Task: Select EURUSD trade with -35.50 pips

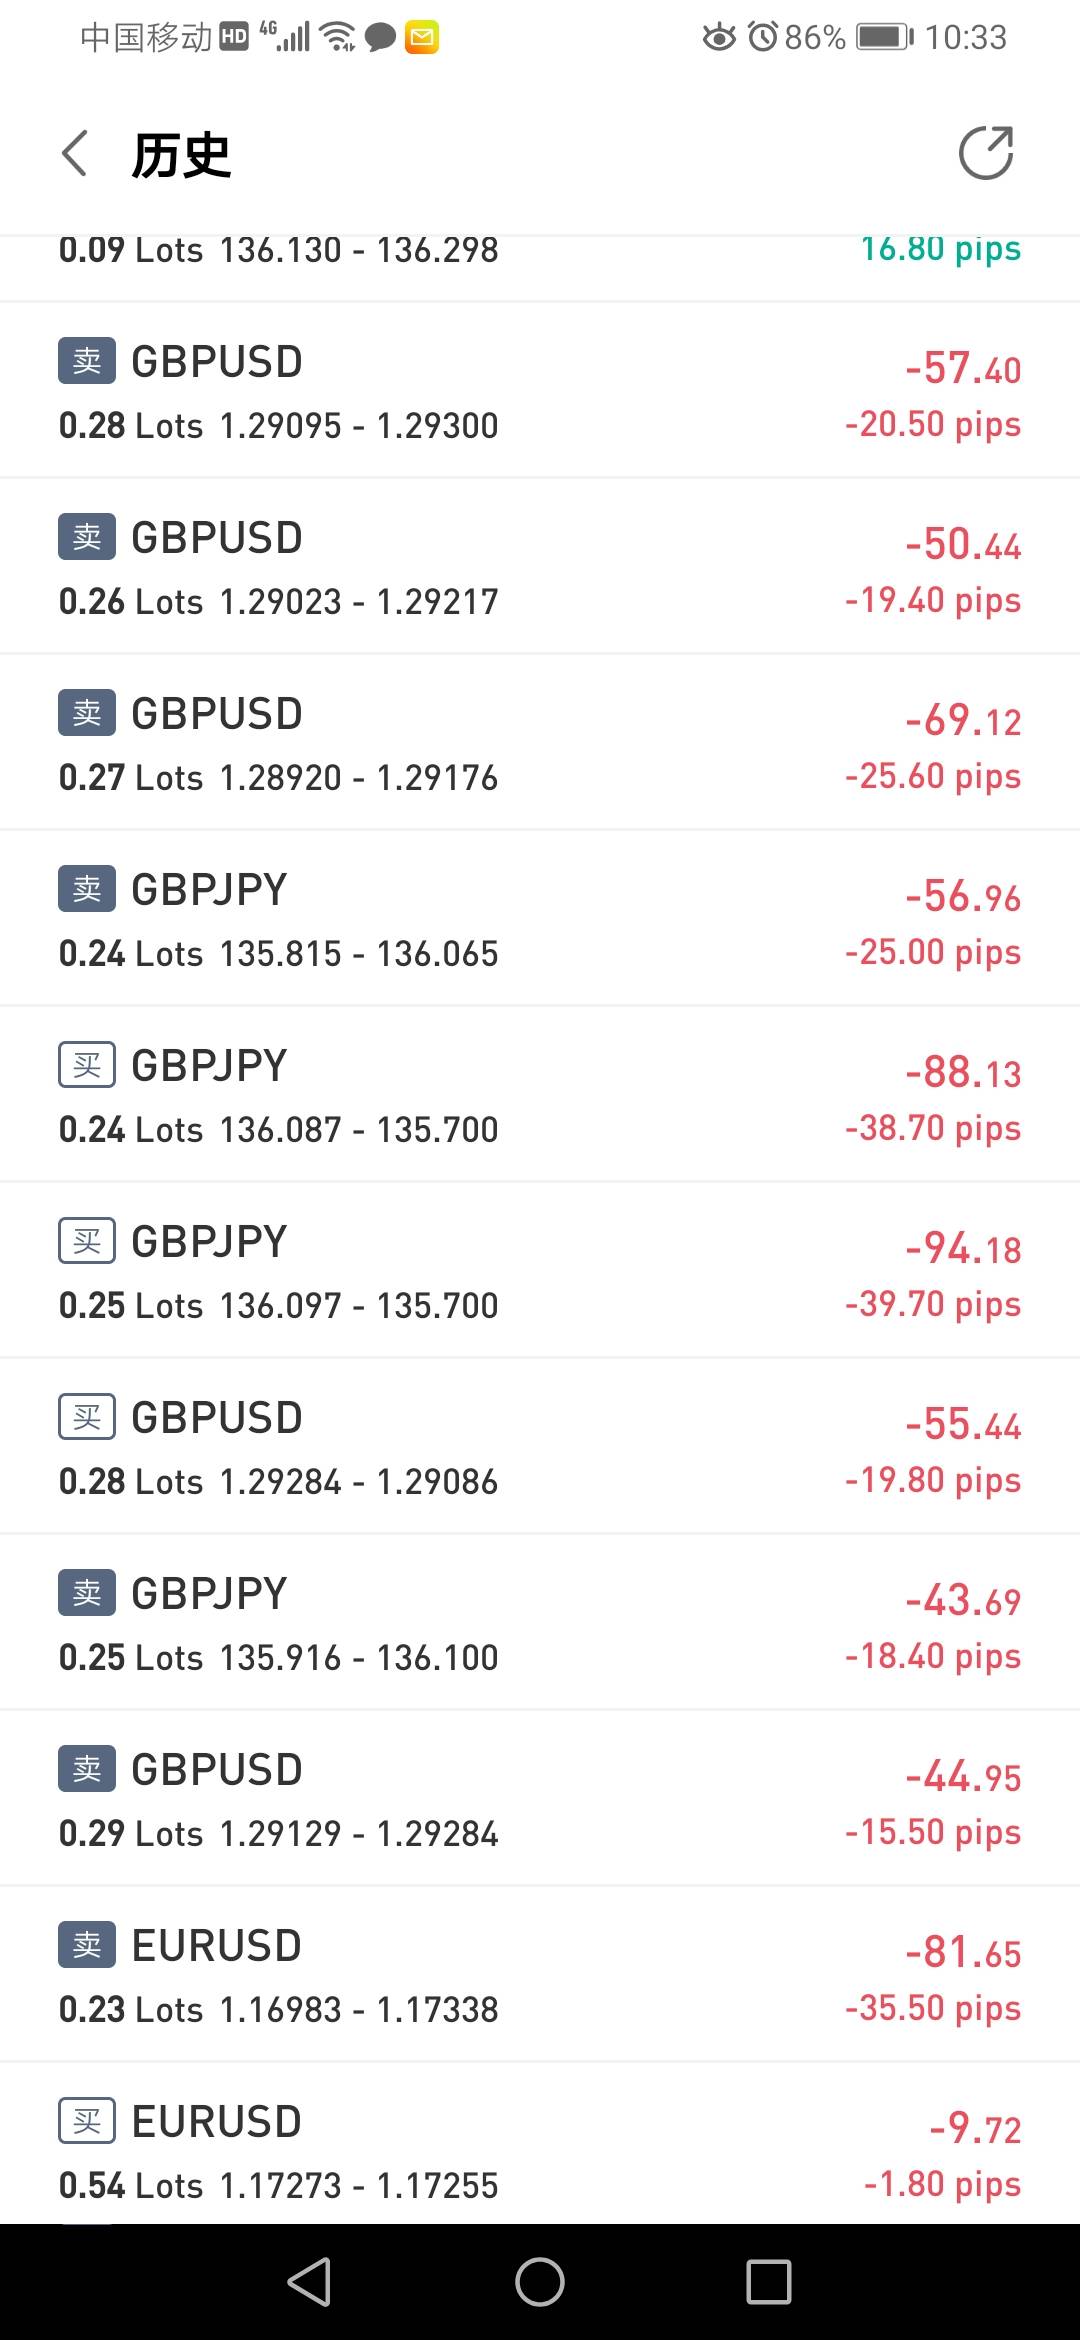Action: 540,1976
